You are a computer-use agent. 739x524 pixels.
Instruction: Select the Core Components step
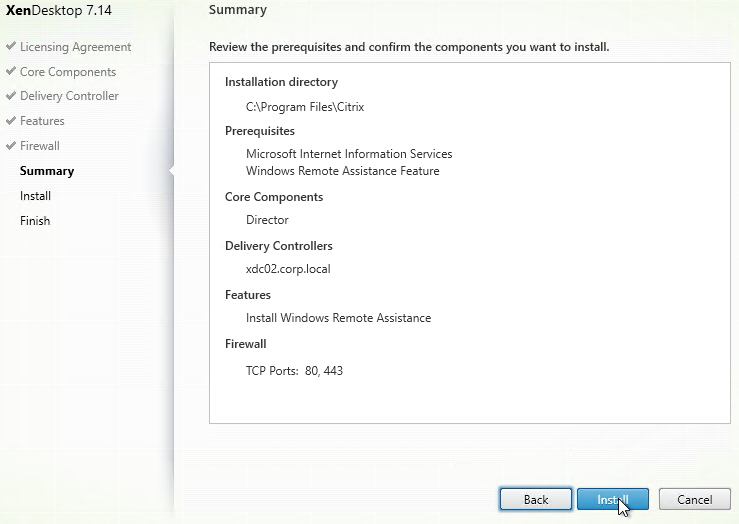(x=68, y=72)
